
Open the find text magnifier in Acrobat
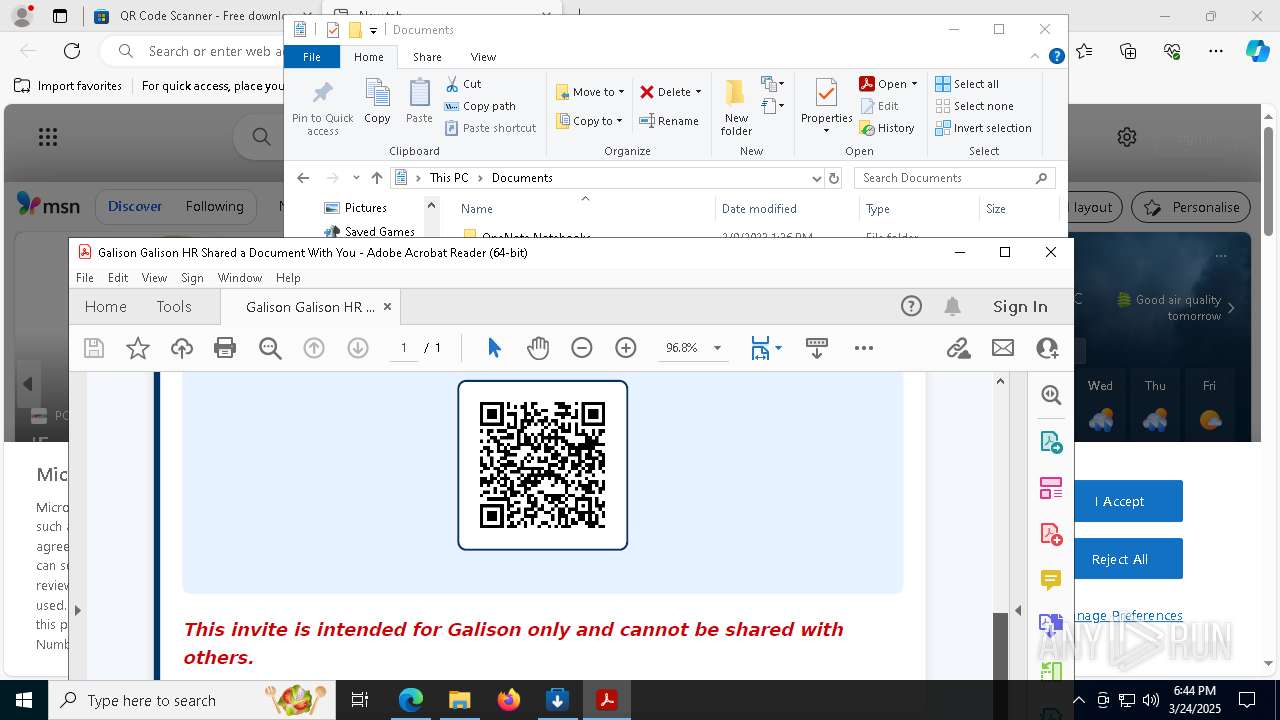tap(270, 348)
